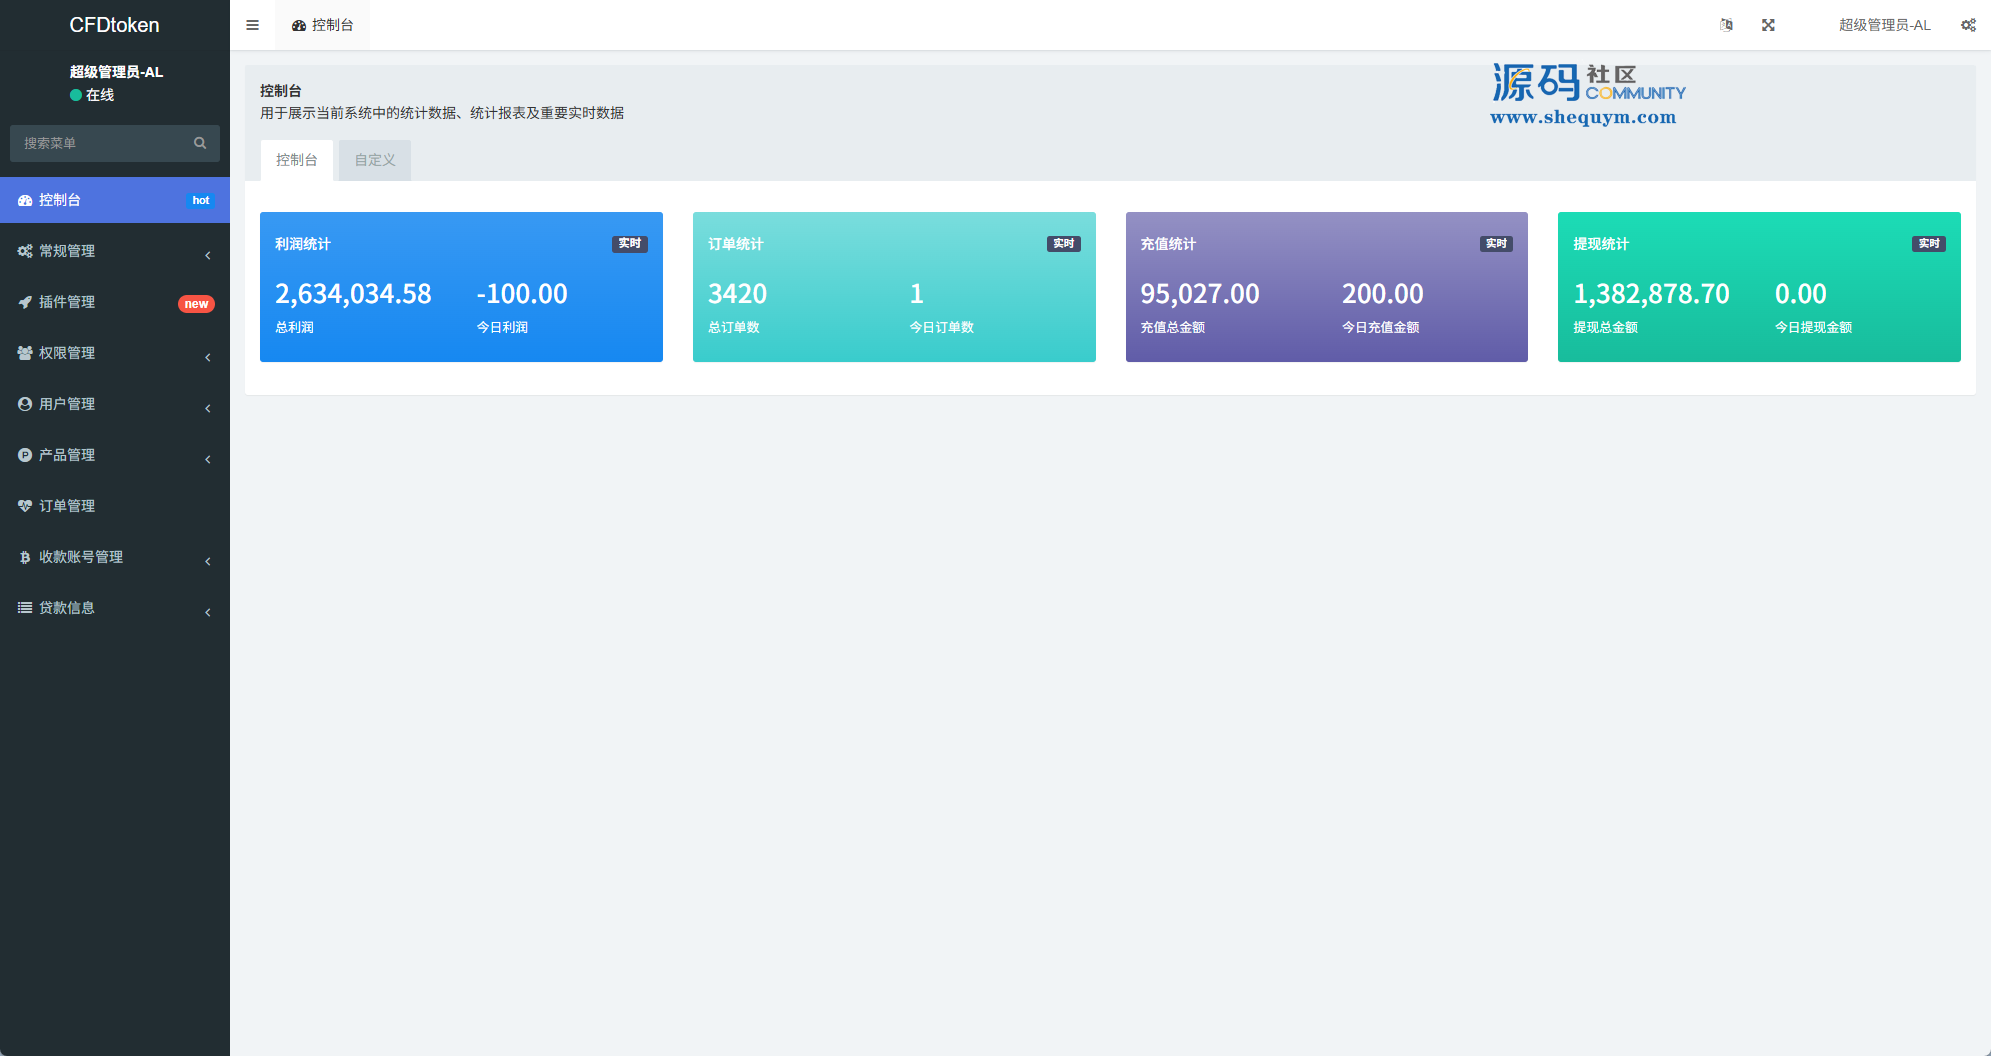Click into the 搜索菜单 search field

tap(100, 143)
